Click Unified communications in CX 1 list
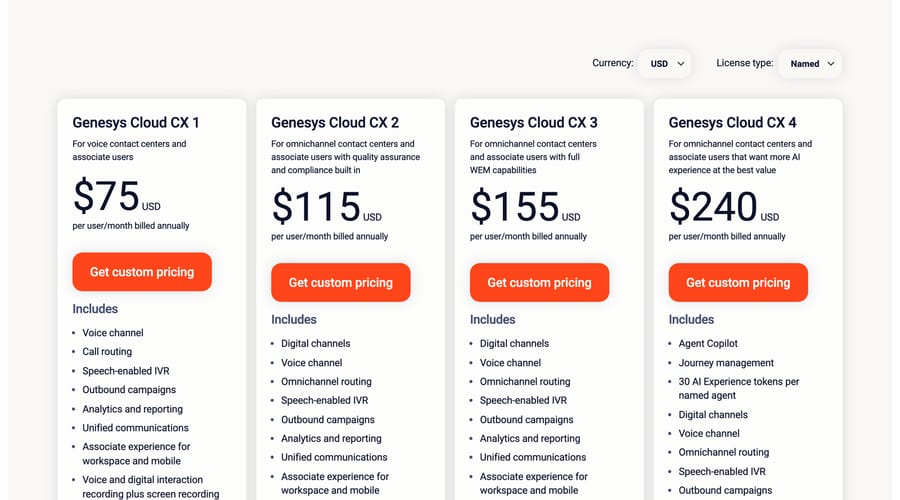900x500 pixels. click(x=135, y=428)
